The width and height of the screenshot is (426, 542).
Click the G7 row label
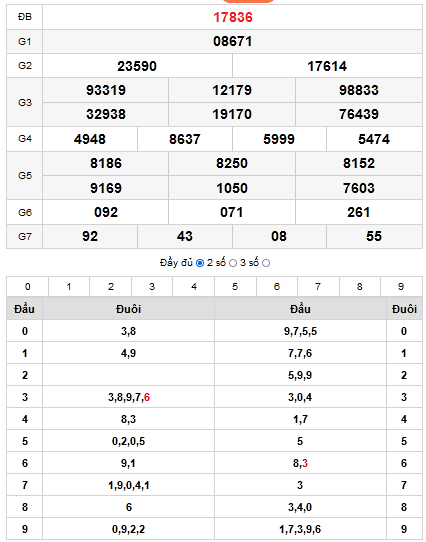(25, 236)
